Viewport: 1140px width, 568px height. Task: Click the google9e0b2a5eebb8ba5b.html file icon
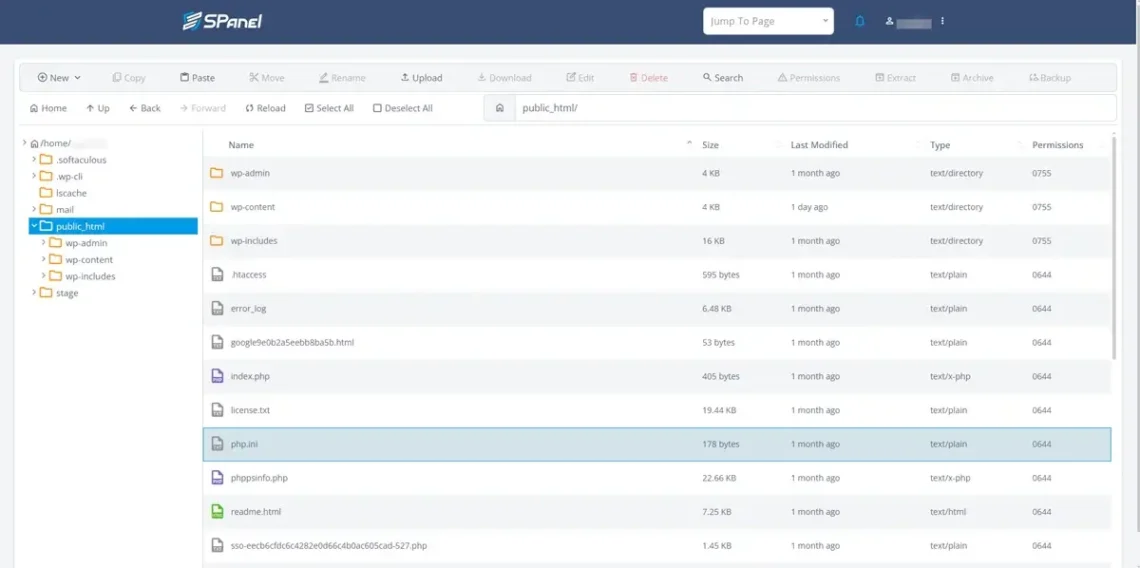pos(217,342)
